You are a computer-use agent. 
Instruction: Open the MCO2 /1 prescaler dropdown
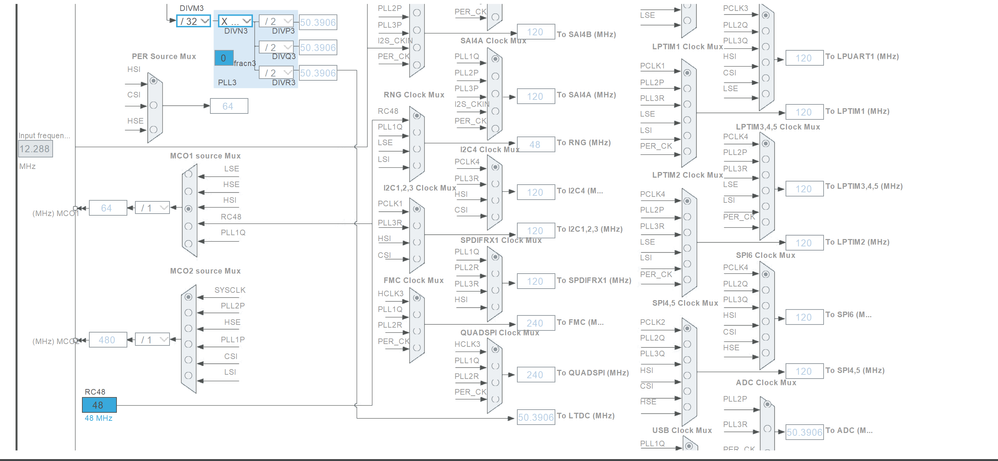coord(153,339)
